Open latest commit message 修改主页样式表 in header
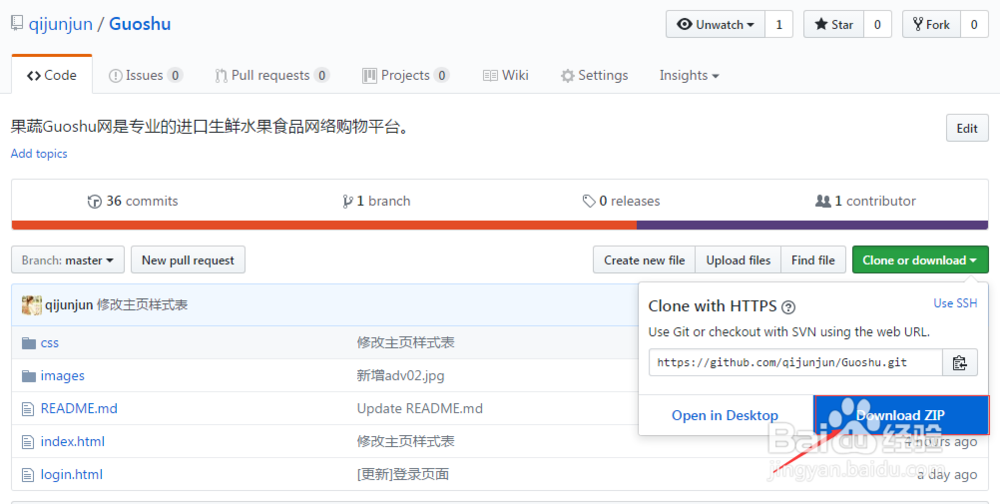This screenshot has width=1000, height=504. 142,305
